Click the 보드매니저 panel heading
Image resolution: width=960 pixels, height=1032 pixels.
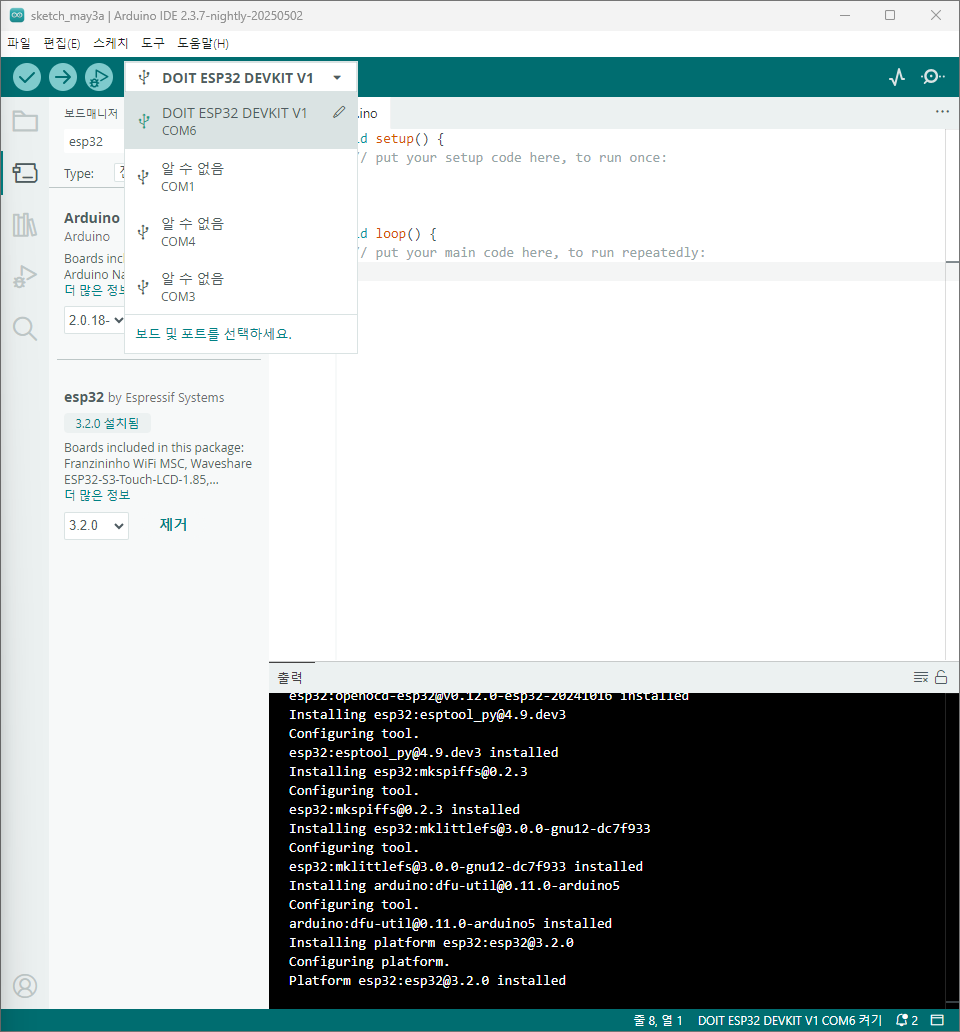[91, 113]
